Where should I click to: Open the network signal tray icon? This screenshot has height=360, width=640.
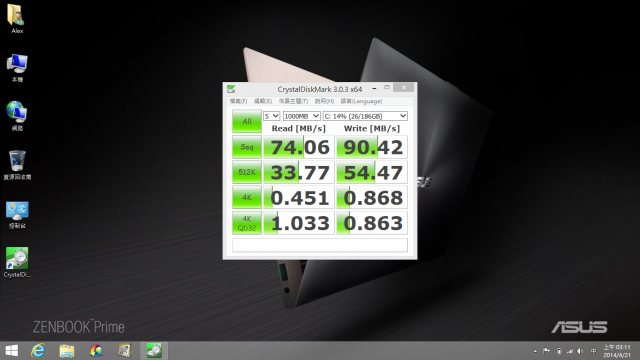pos(569,351)
